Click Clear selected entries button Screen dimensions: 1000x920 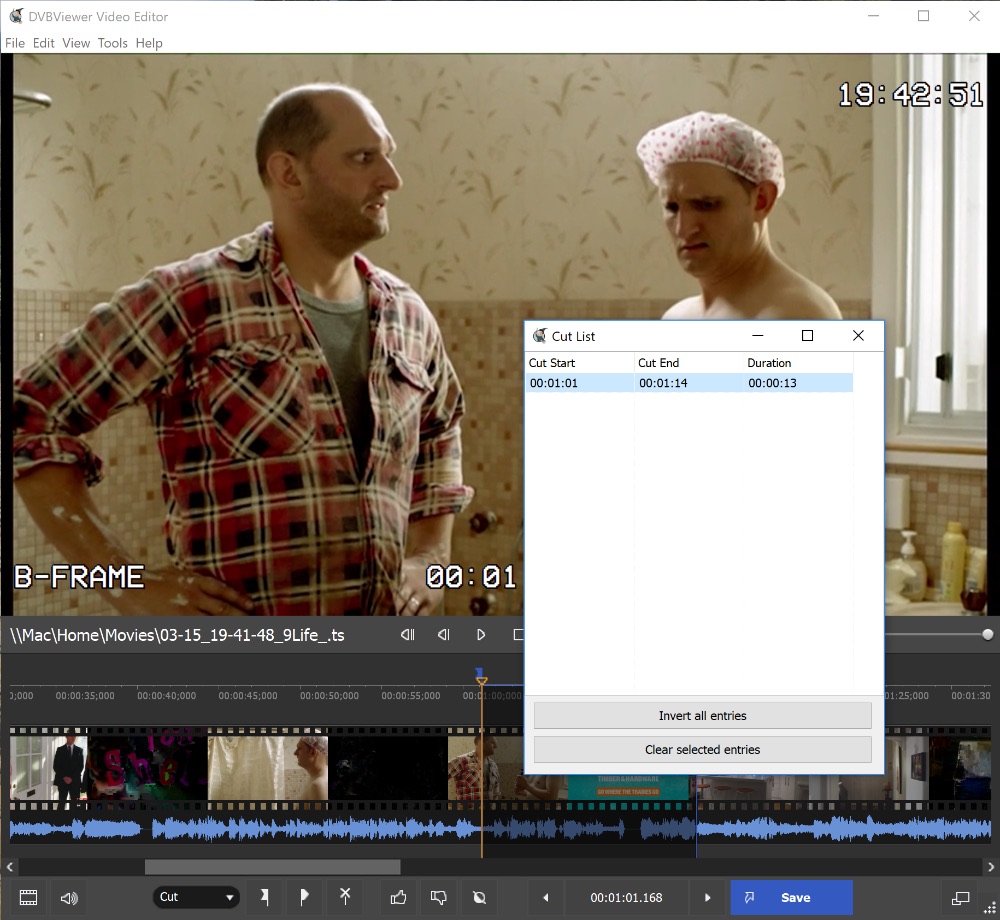pyautogui.click(x=702, y=750)
